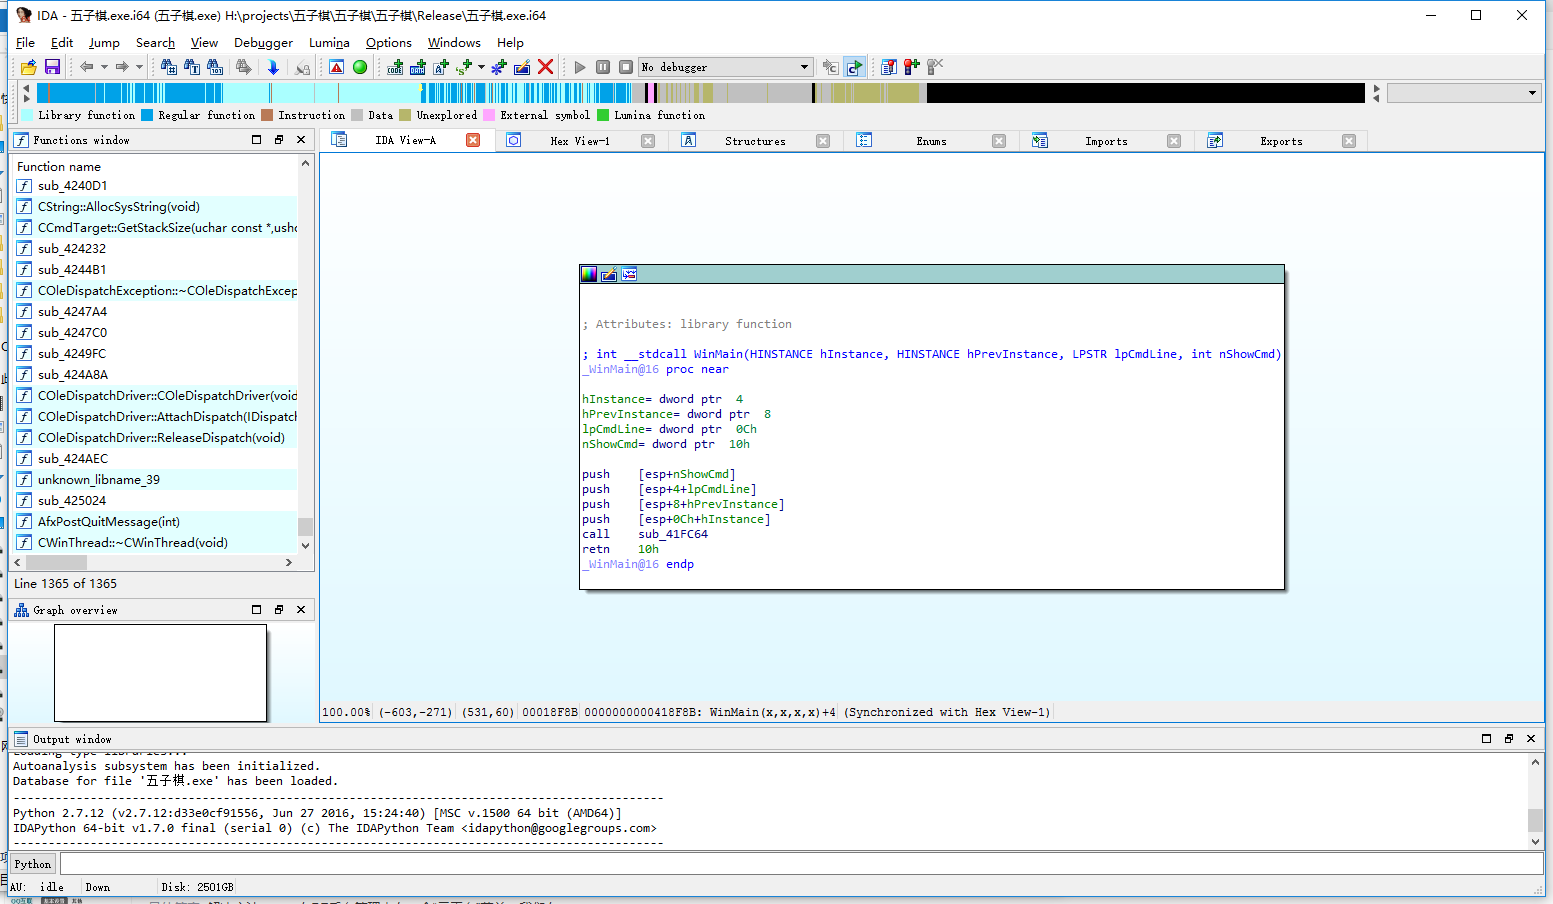
Task: Close the Structures tab
Action: pyautogui.click(x=823, y=141)
